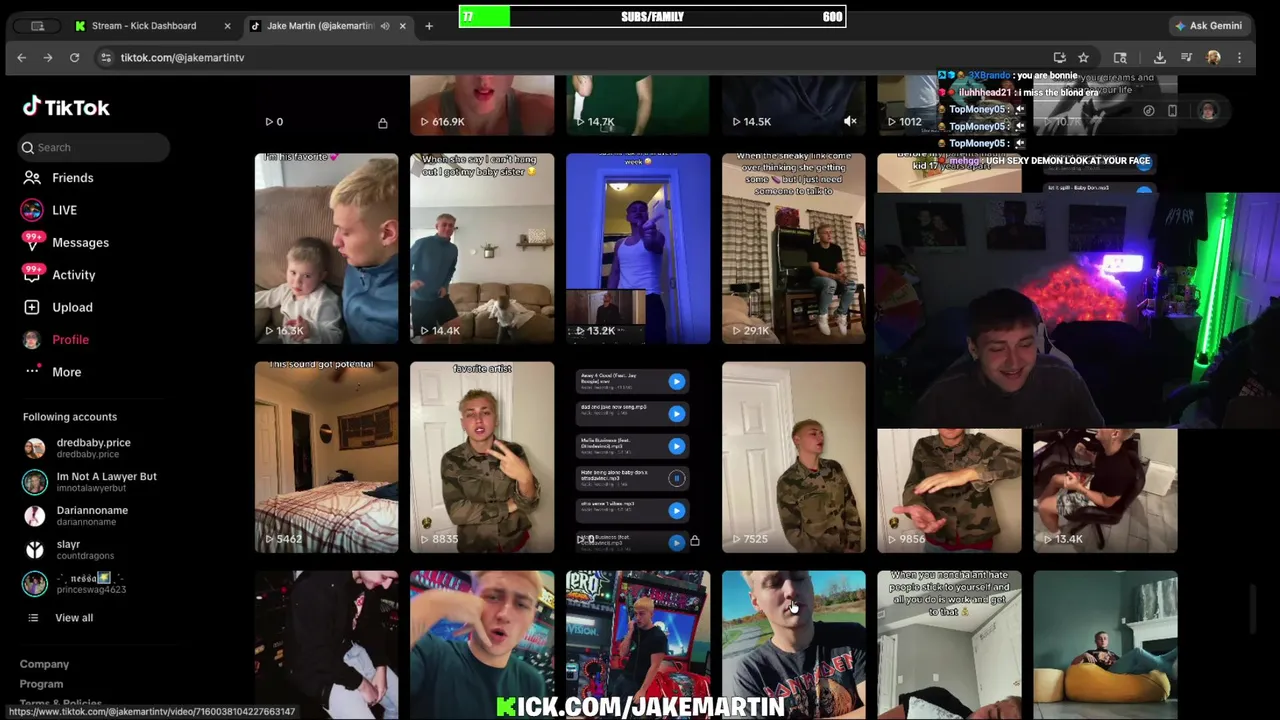Open top row video with 616.9K views

coord(482,105)
